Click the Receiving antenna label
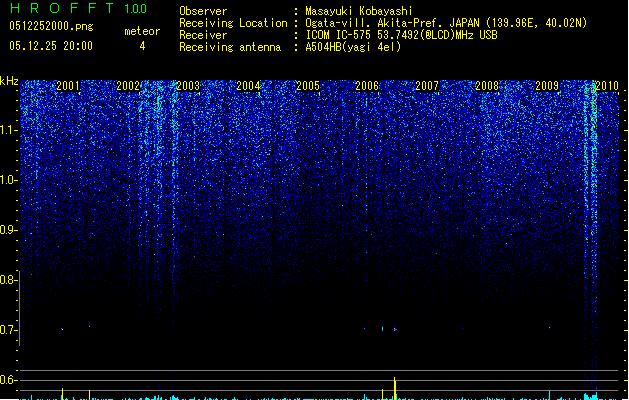Image resolution: width=629 pixels, height=400 pixels. [230, 47]
